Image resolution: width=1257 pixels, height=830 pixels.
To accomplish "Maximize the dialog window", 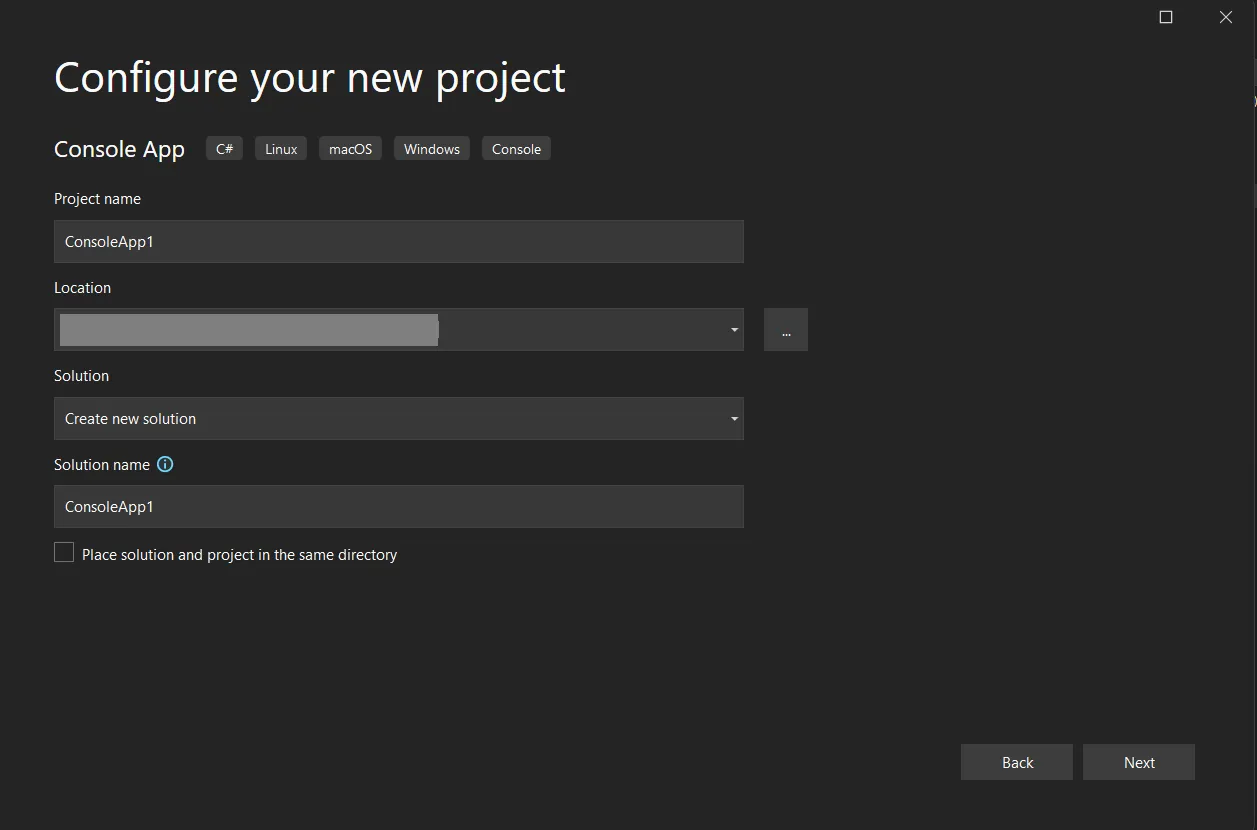I will click(1166, 17).
